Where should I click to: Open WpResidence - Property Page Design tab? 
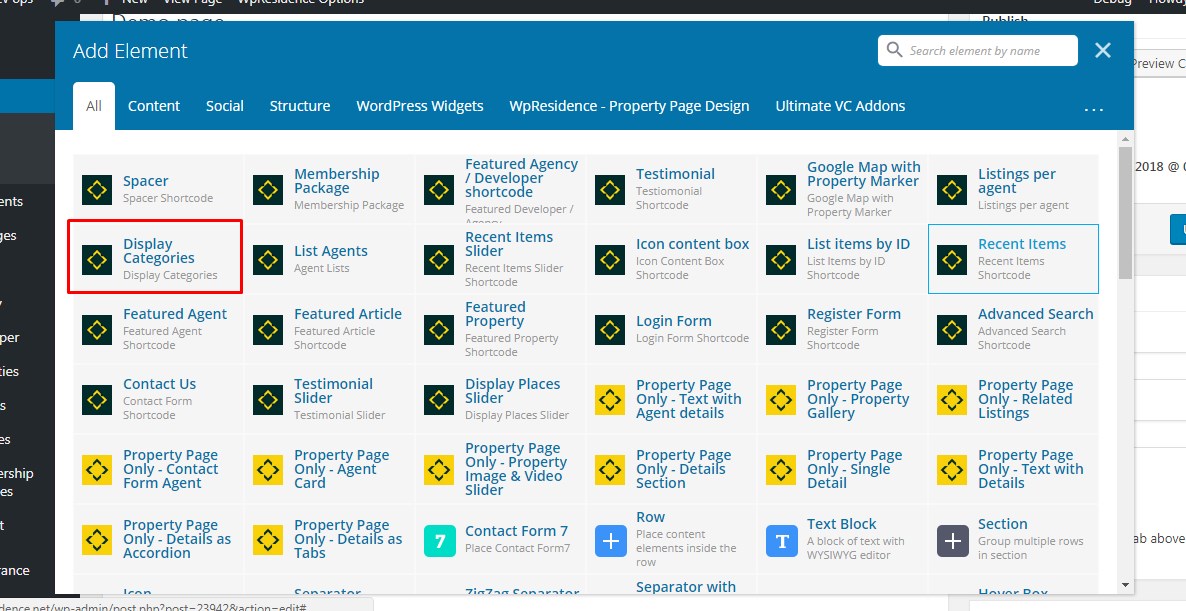pos(629,106)
